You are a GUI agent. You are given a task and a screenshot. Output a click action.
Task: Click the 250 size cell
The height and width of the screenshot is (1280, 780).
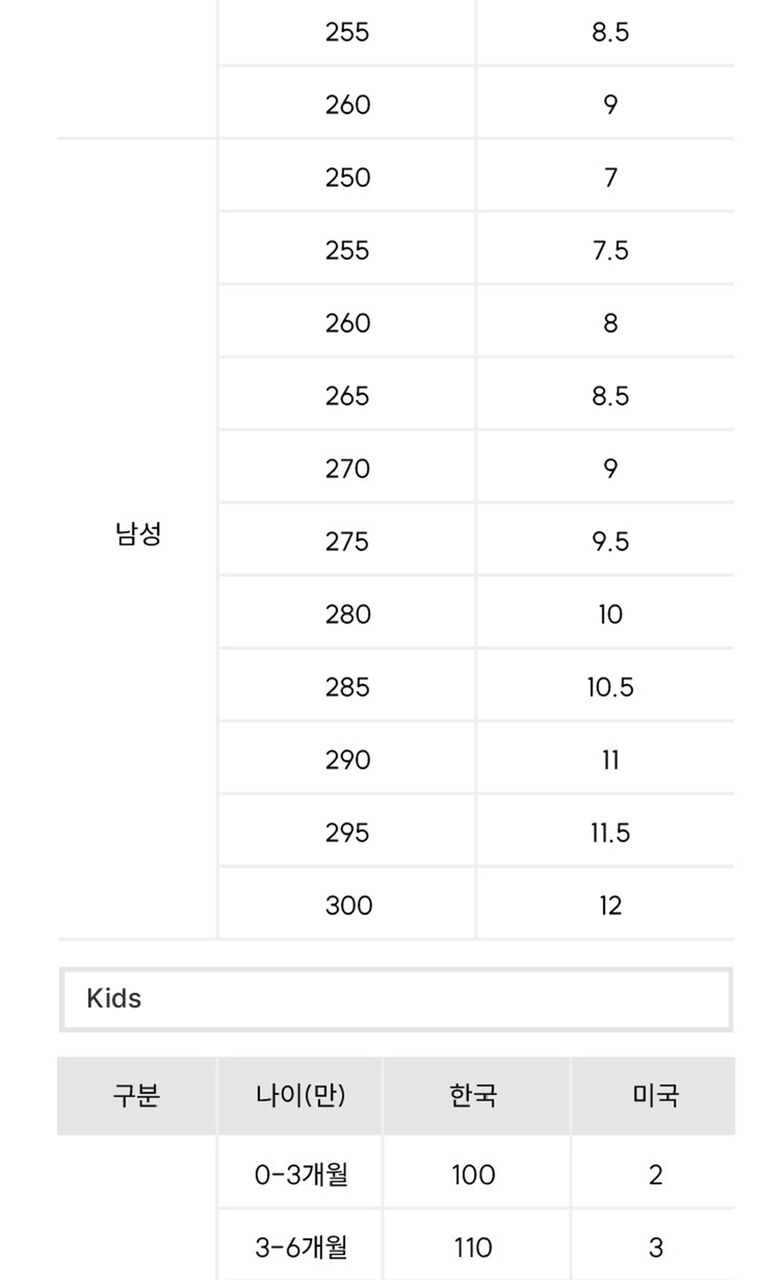point(347,178)
